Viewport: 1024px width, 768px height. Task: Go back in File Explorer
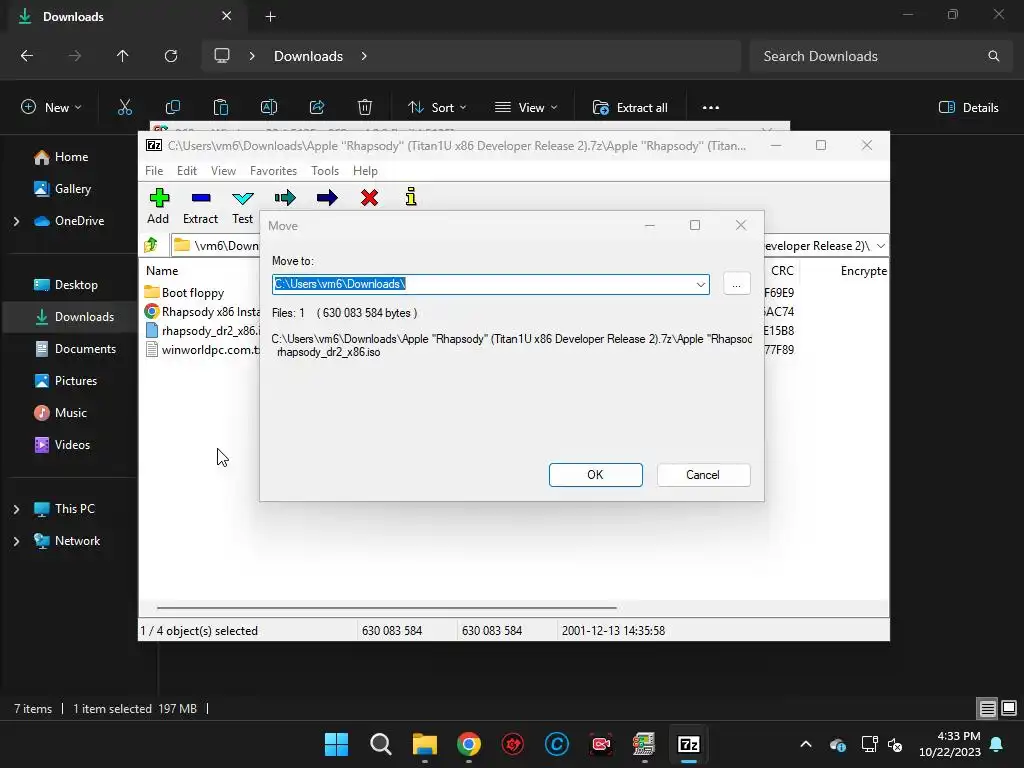pyautogui.click(x=27, y=56)
